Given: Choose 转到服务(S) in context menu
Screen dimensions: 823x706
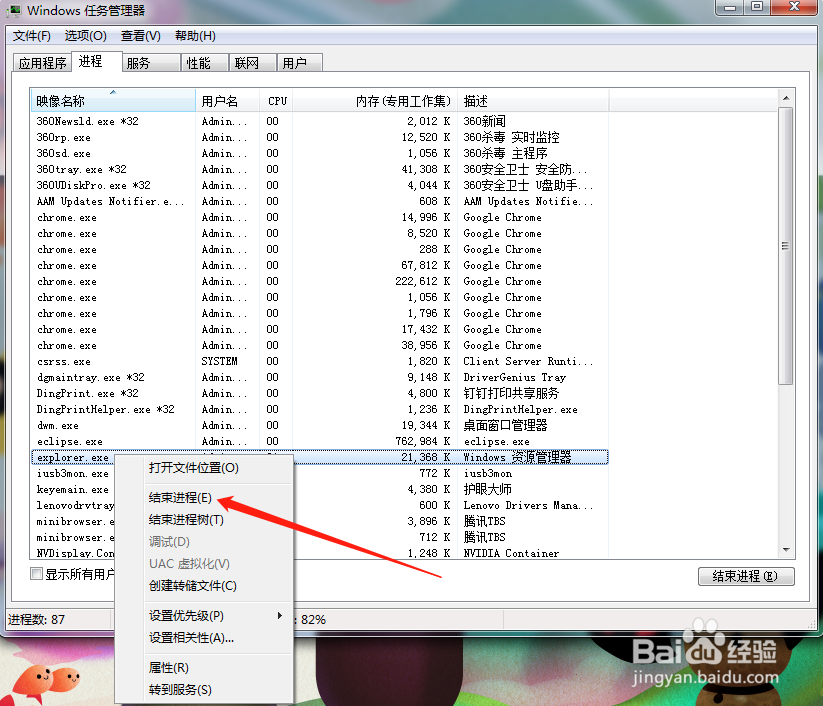Looking at the screenshot, I should coord(204,690).
